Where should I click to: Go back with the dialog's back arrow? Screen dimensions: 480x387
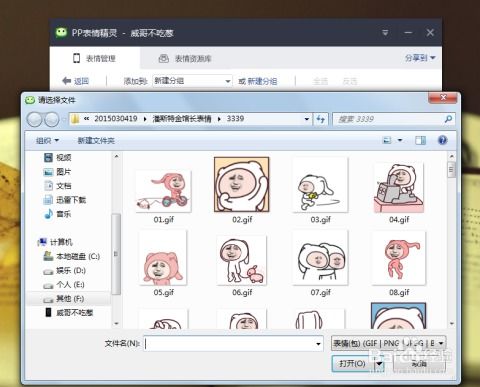[34, 119]
